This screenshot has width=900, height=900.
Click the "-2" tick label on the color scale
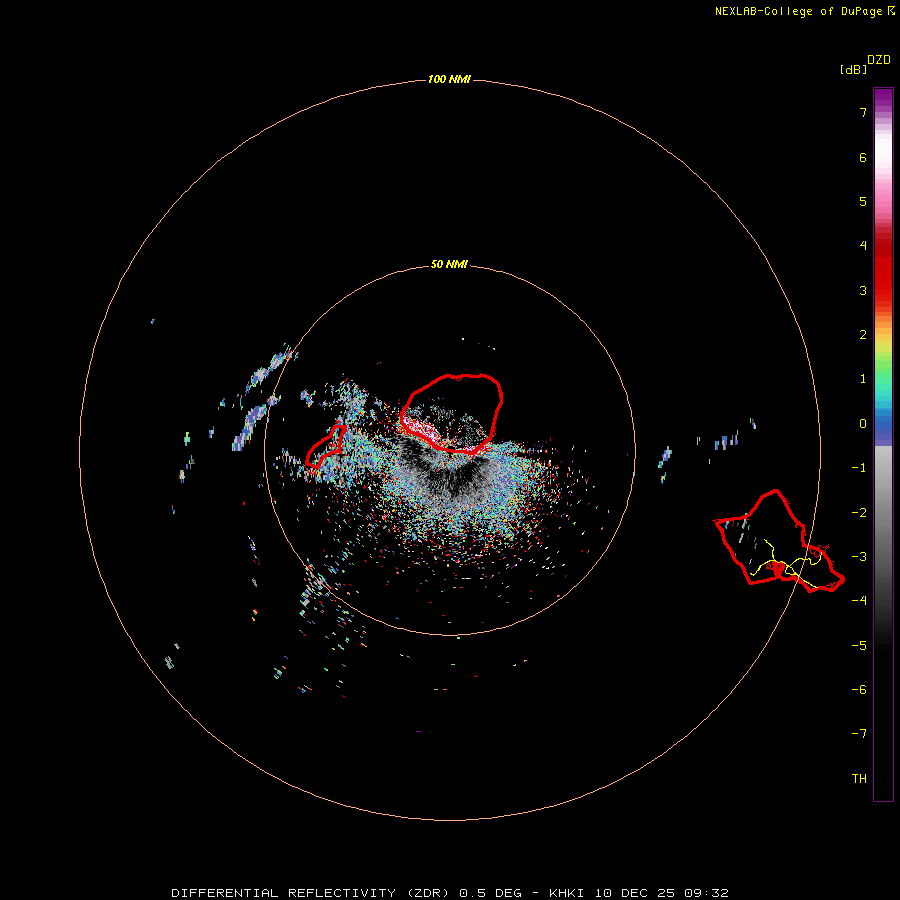(x=859, y=513)
